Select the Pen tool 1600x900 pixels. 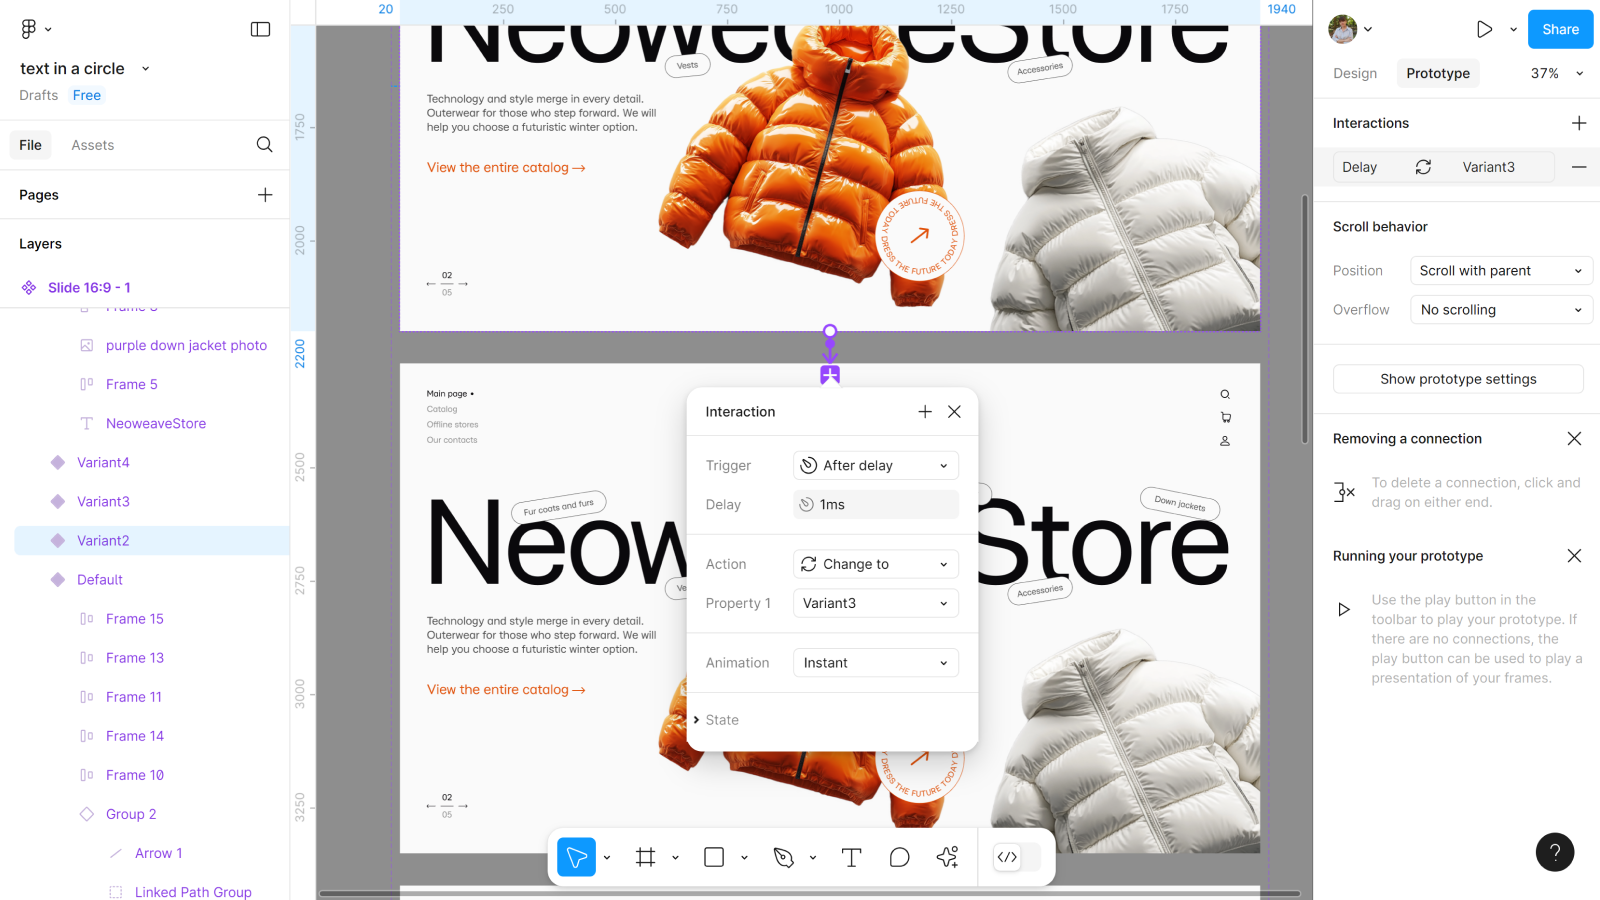coord(783,857)
